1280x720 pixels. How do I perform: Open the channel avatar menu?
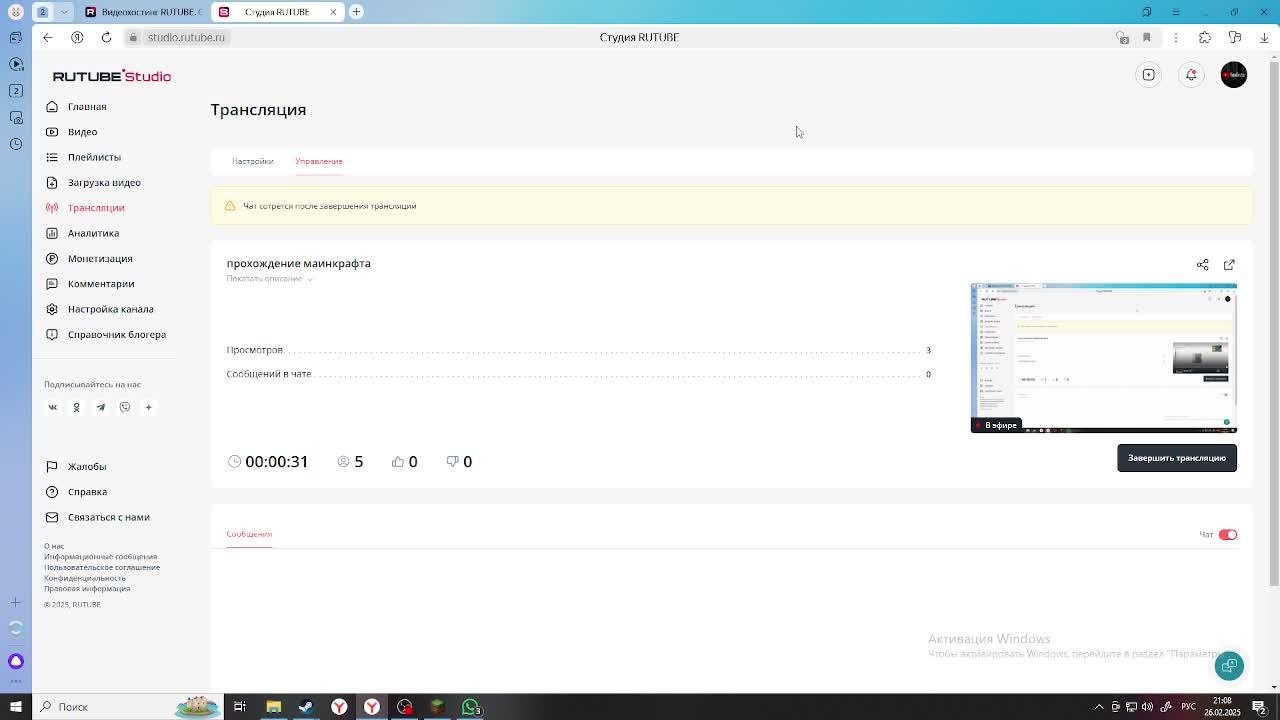1234,75
